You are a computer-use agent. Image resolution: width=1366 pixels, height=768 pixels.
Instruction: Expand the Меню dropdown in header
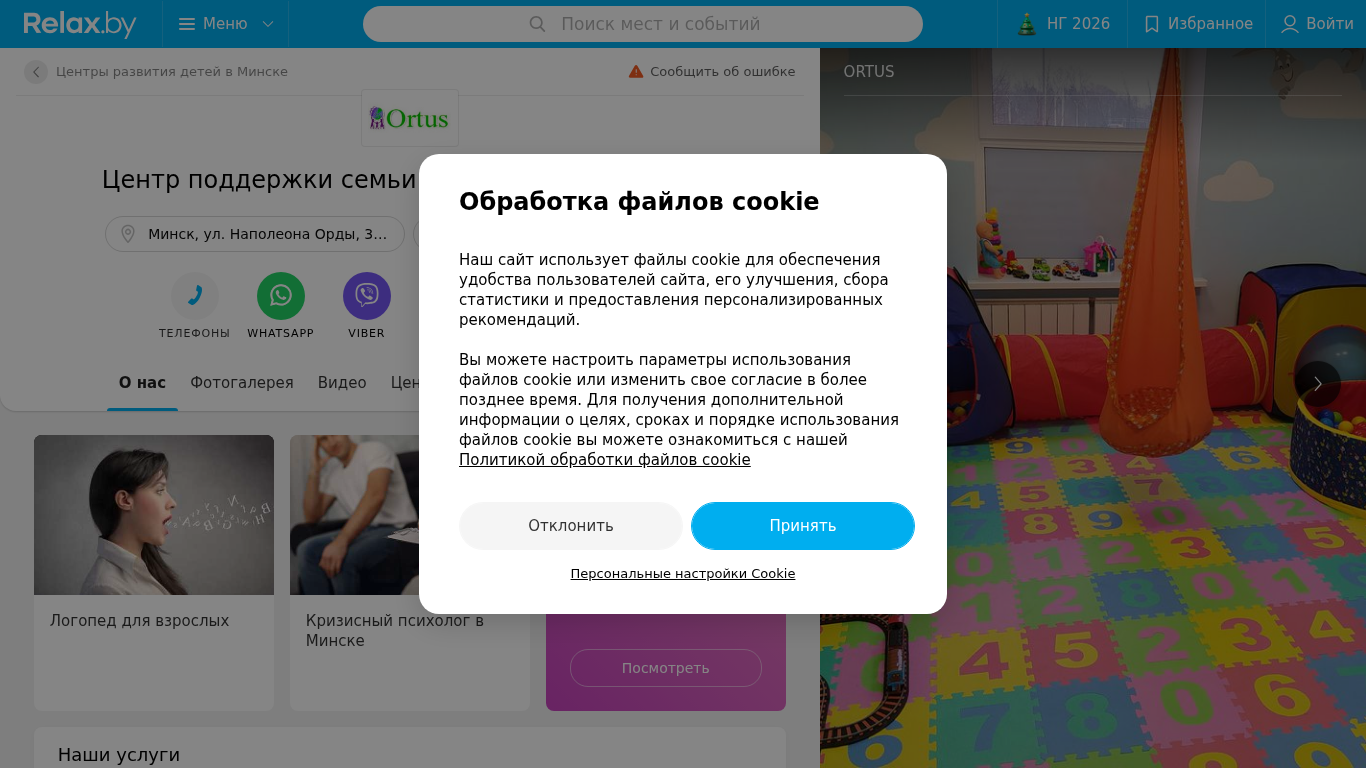click(x=226, y=24)
